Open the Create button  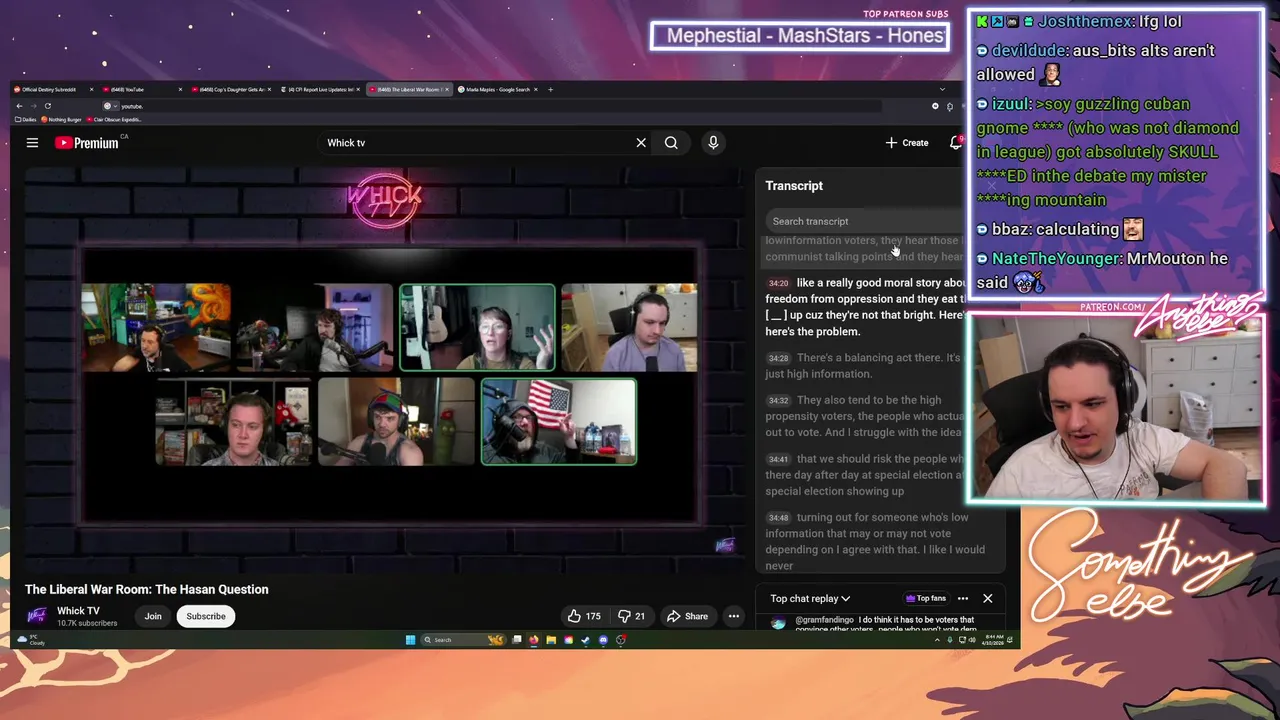click(x=907, y=143)
